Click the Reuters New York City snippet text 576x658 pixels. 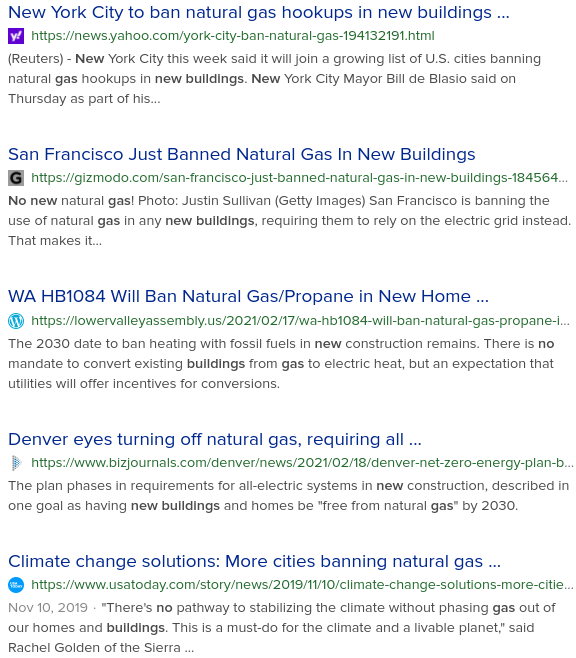coord(274,79)
